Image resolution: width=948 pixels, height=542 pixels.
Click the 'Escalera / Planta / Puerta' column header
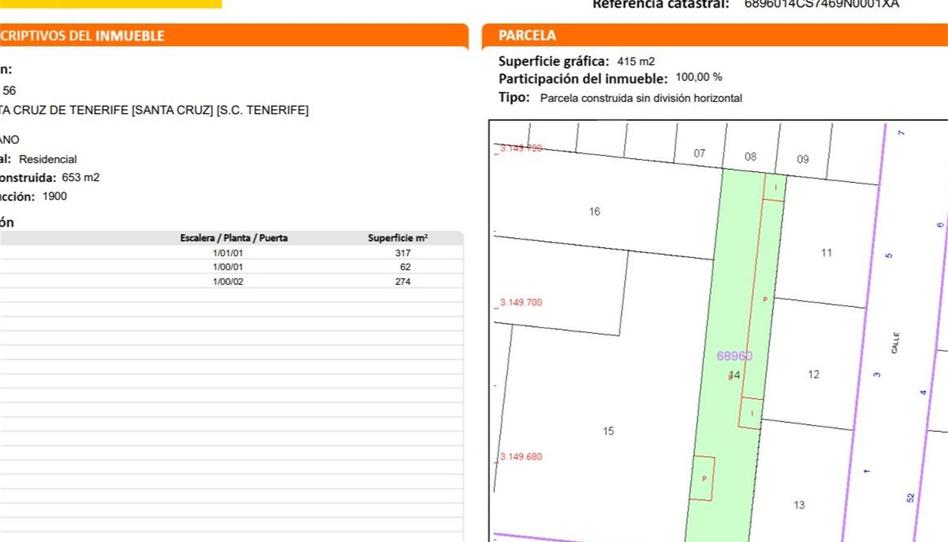click(234, 238)
